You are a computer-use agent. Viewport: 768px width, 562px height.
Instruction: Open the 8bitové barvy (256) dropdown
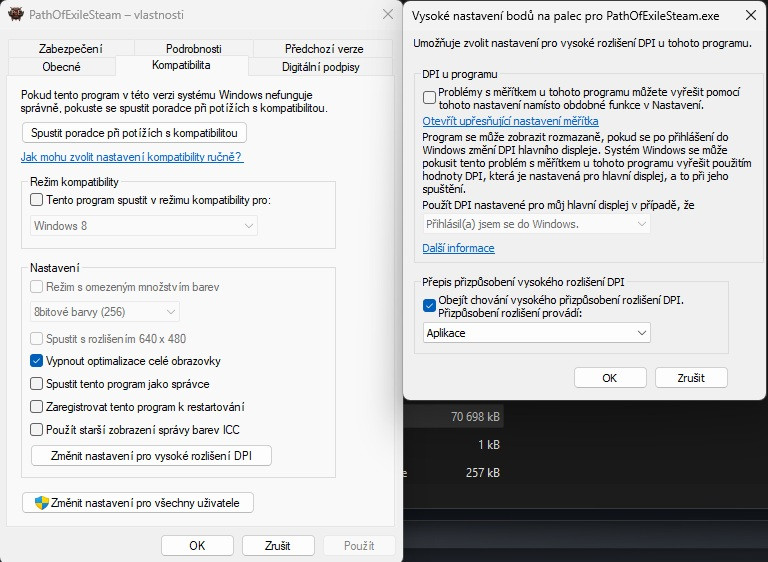pyautogui.click(x=104, y=312)
